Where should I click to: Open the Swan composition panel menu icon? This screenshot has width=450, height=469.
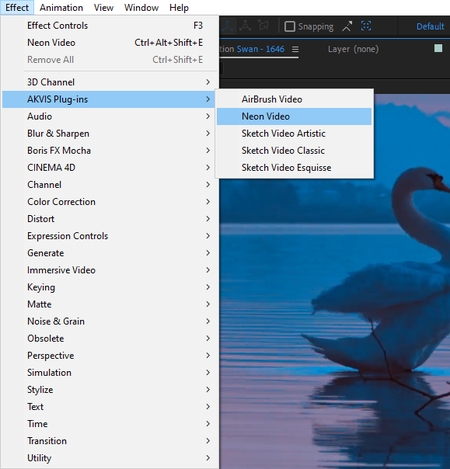click(295, 49)
